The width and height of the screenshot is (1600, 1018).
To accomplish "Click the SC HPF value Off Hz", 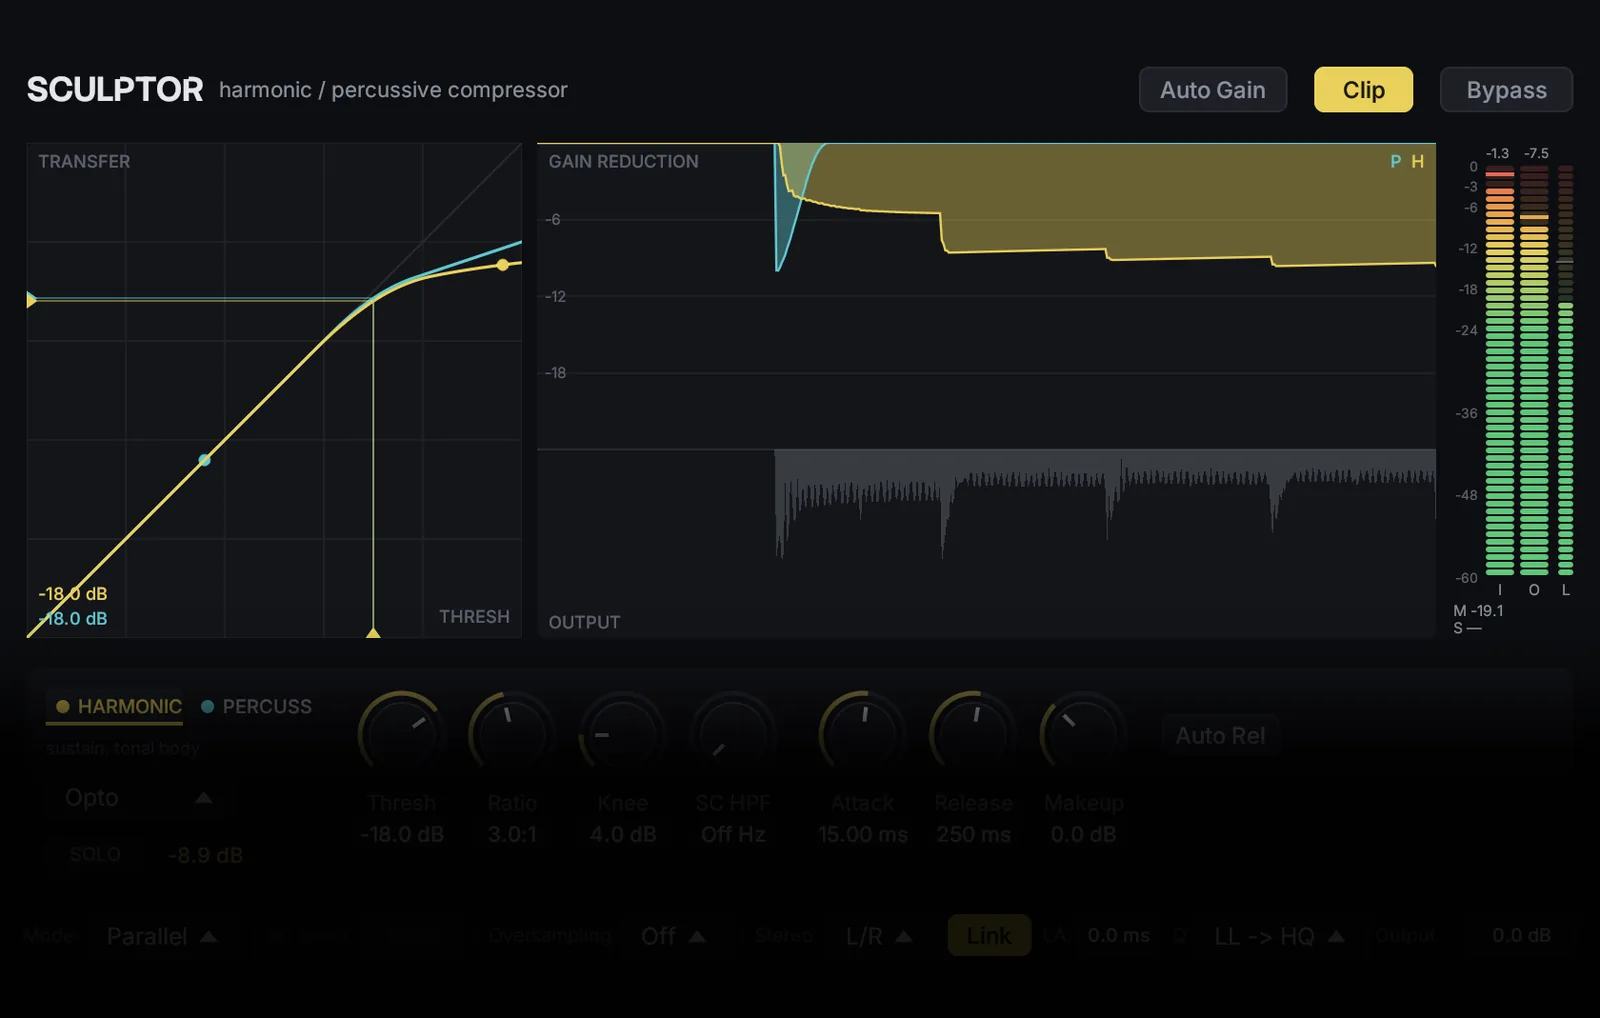I will tap(733, 834).
